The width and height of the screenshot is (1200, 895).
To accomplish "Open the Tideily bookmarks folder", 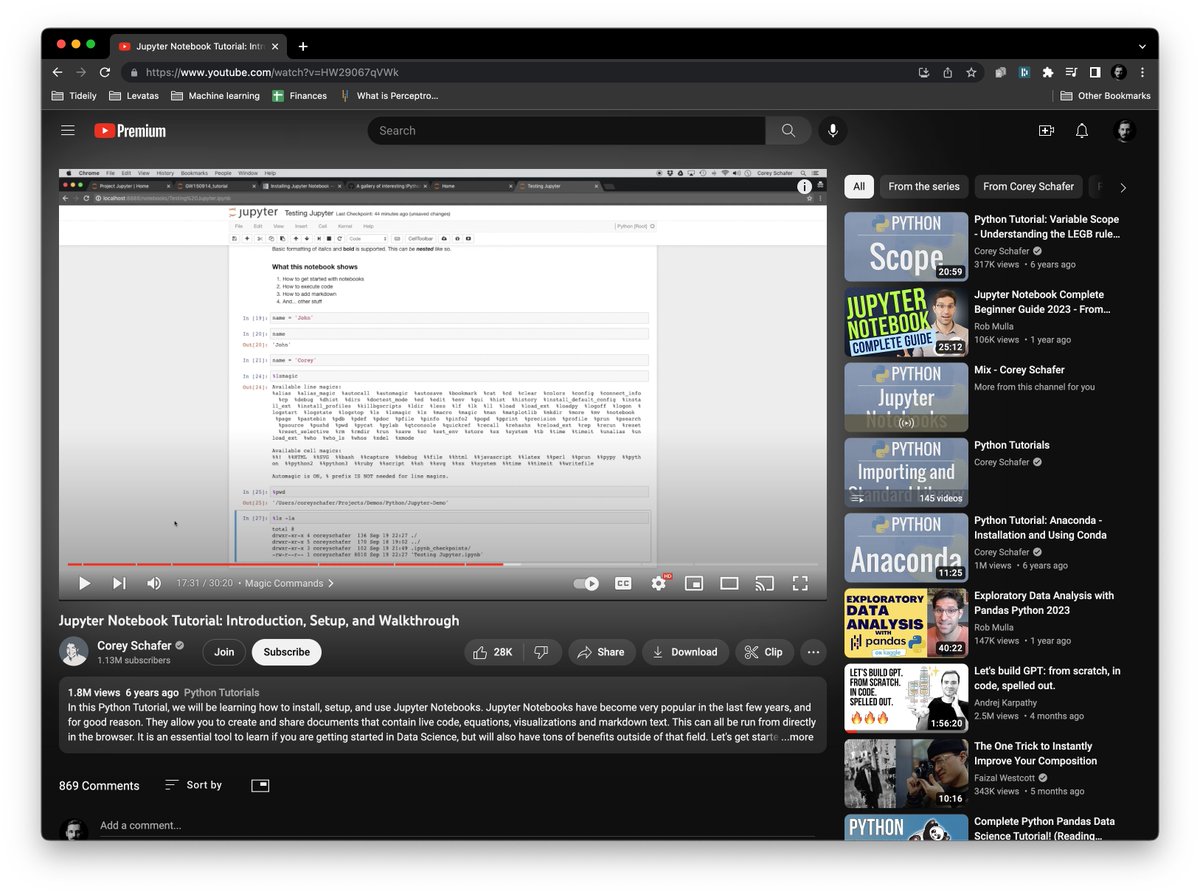I will (73, 96).
